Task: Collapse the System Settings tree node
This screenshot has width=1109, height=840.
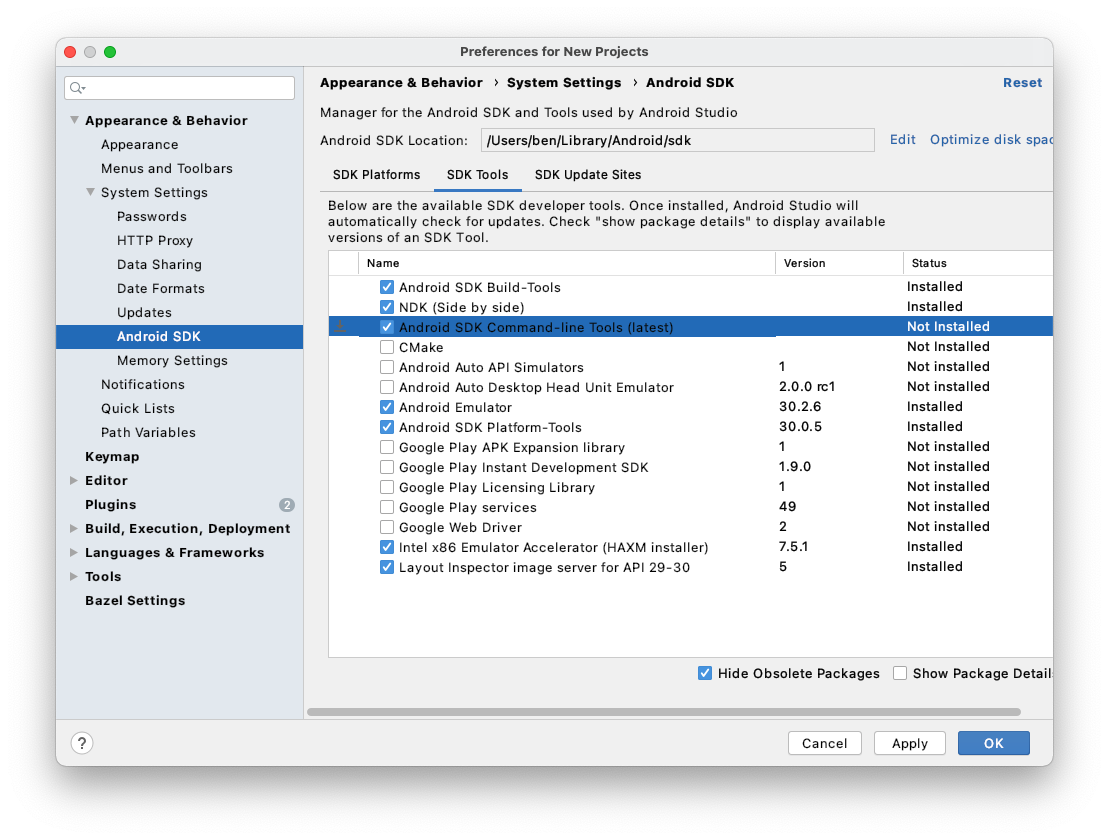Action: tap(91, 192)
